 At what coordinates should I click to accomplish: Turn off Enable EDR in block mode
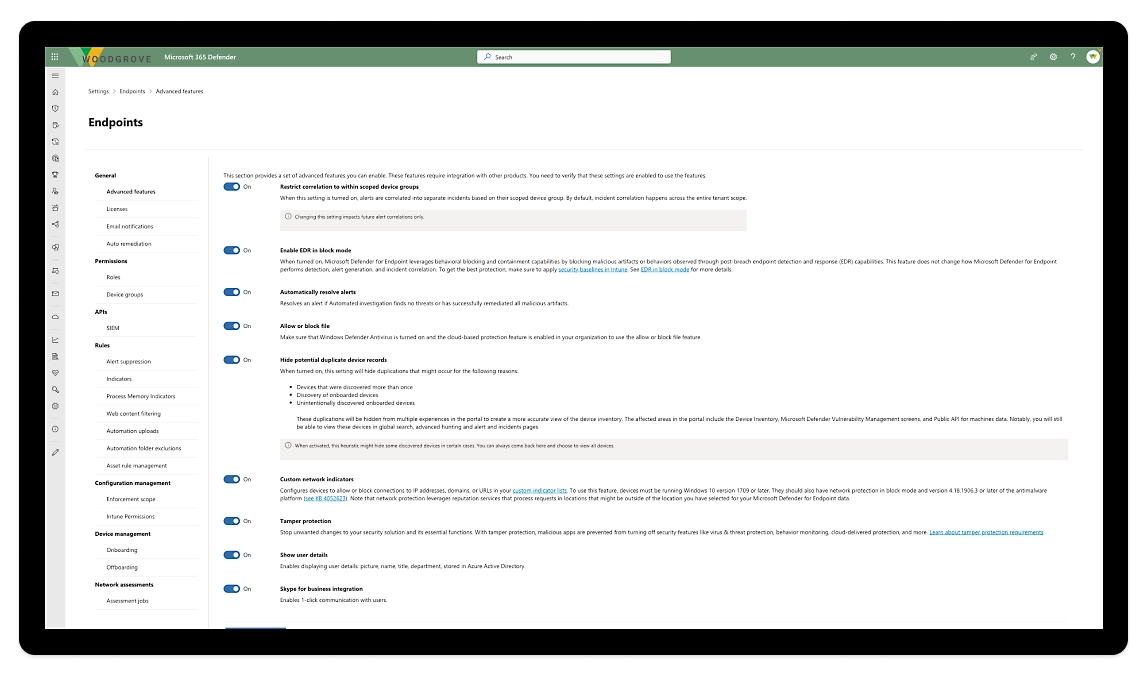(232, 250)
